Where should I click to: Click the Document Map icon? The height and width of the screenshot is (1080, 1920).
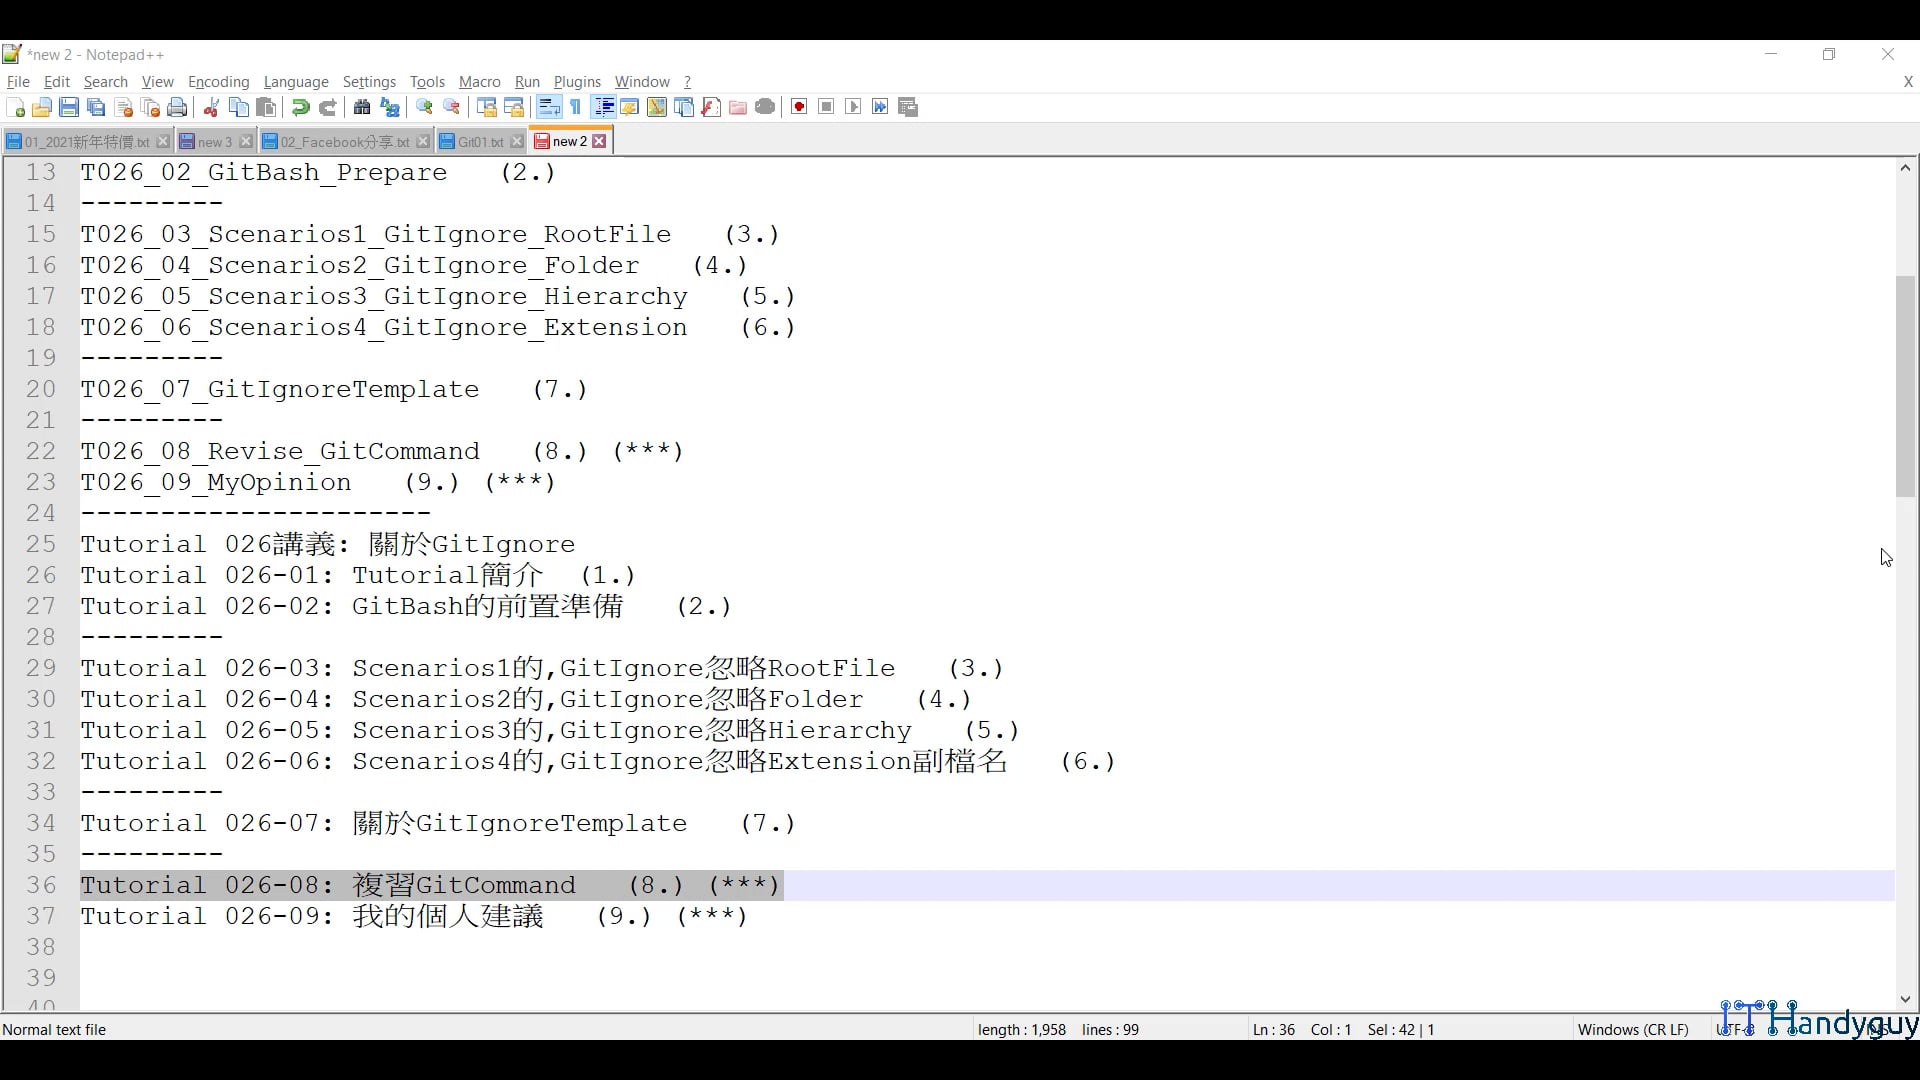pos(656,107)
